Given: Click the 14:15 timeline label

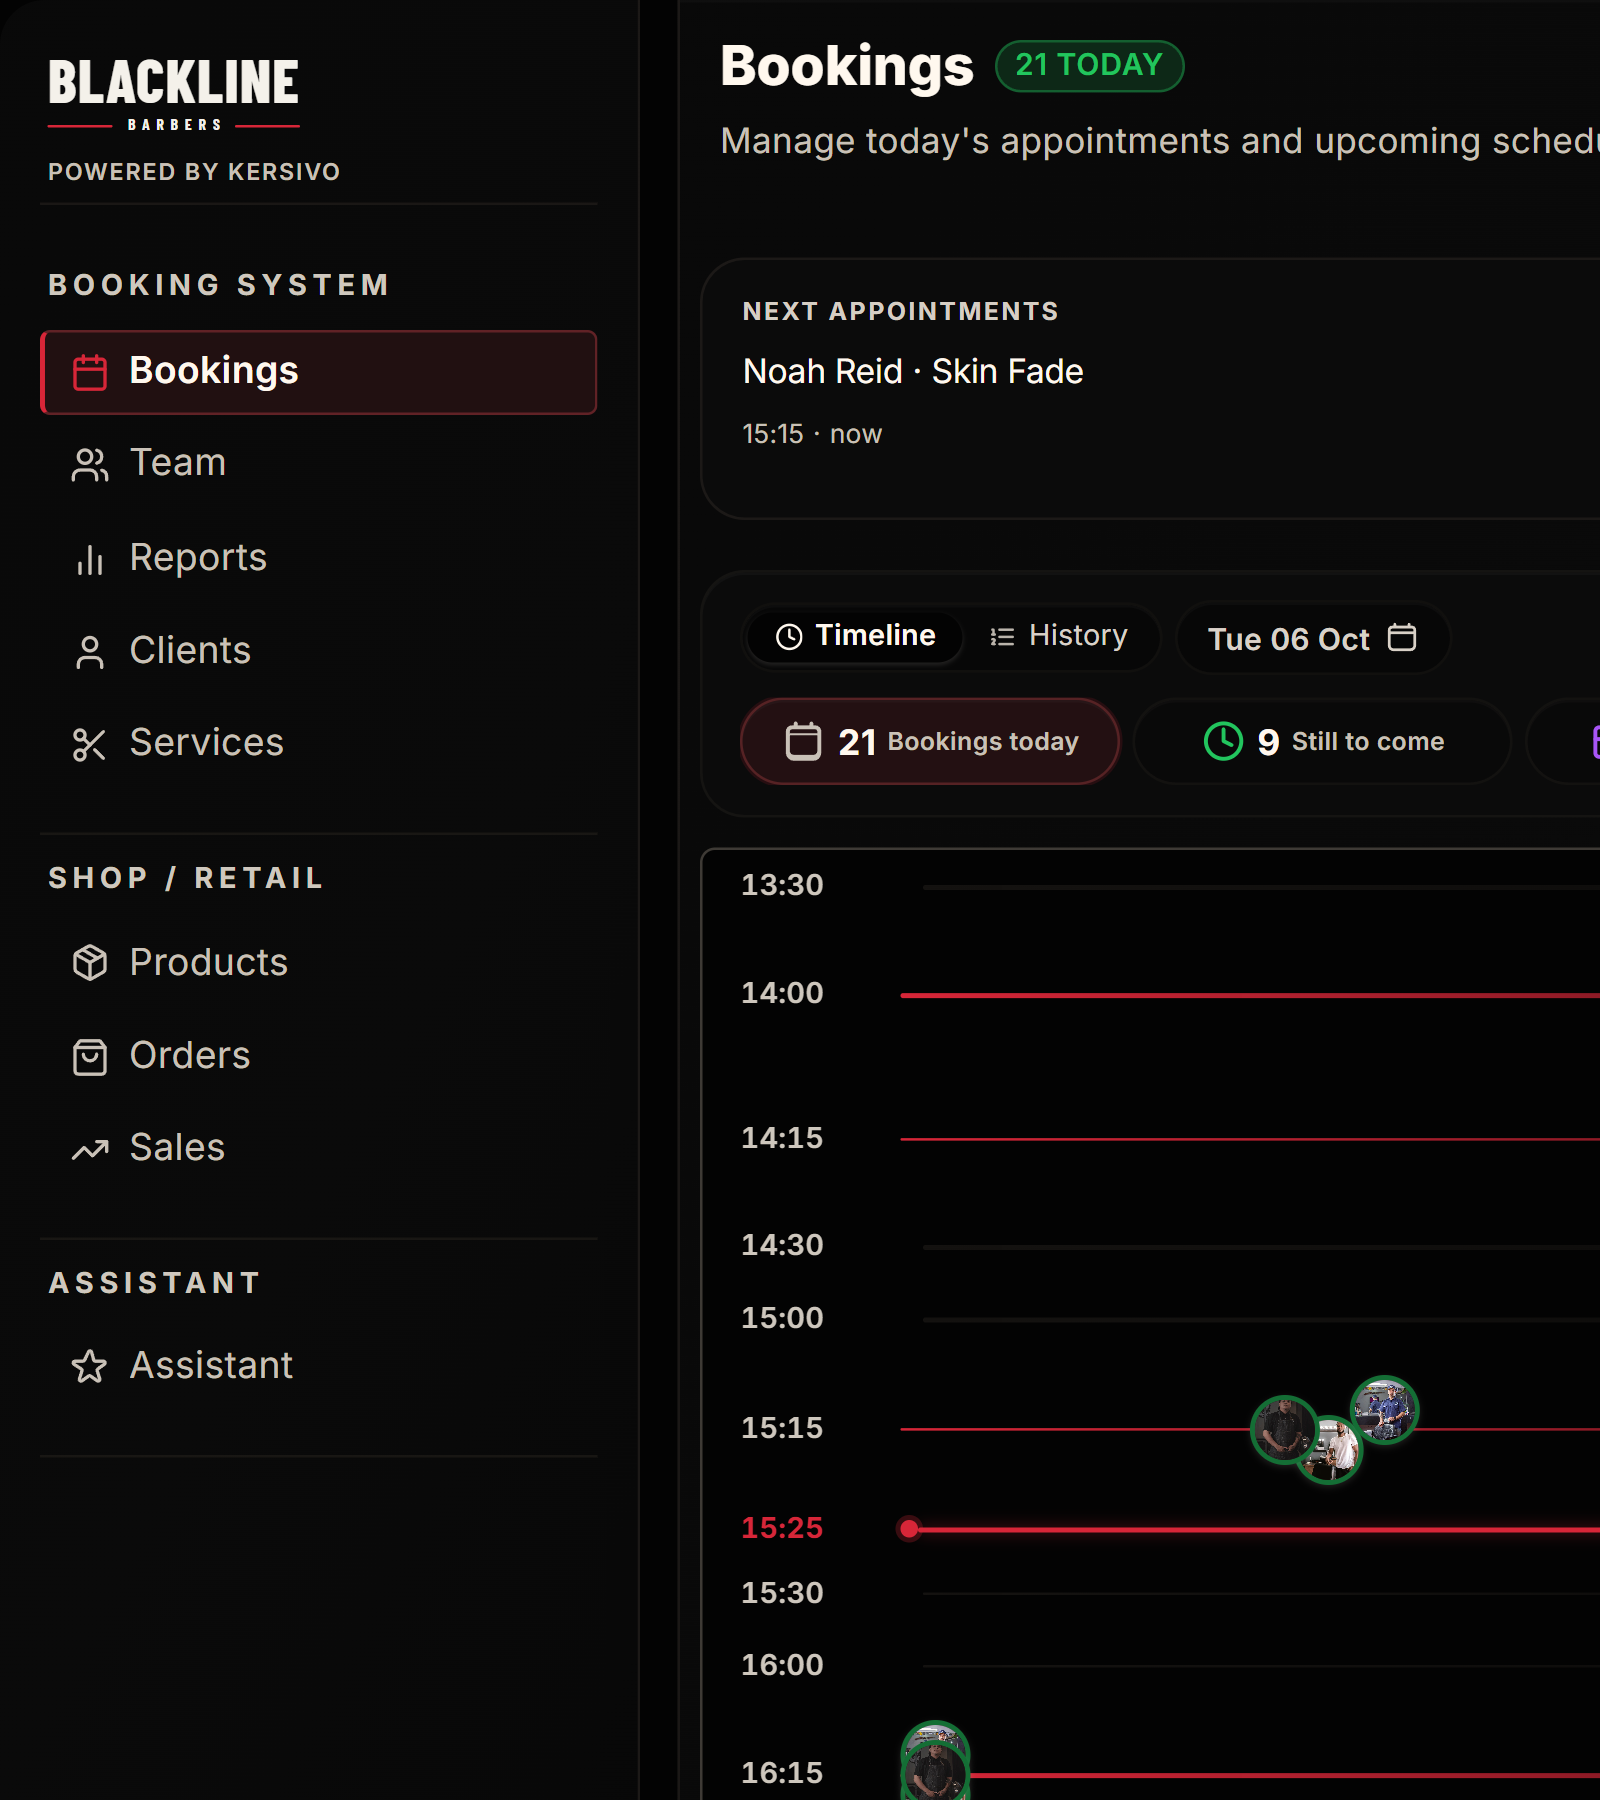Looking at the screenshot, I should [782, 1138].
